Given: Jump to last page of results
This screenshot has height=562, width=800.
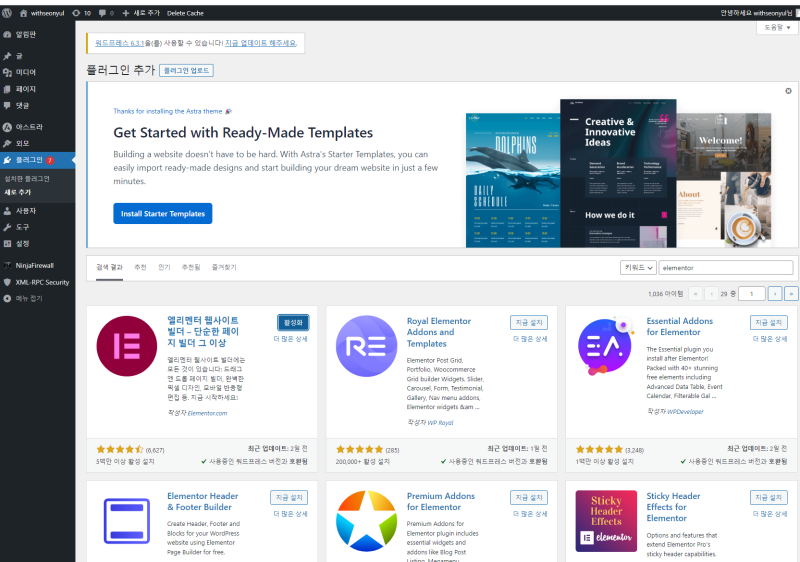Looking at the screenshot, I should coord(791,294).
